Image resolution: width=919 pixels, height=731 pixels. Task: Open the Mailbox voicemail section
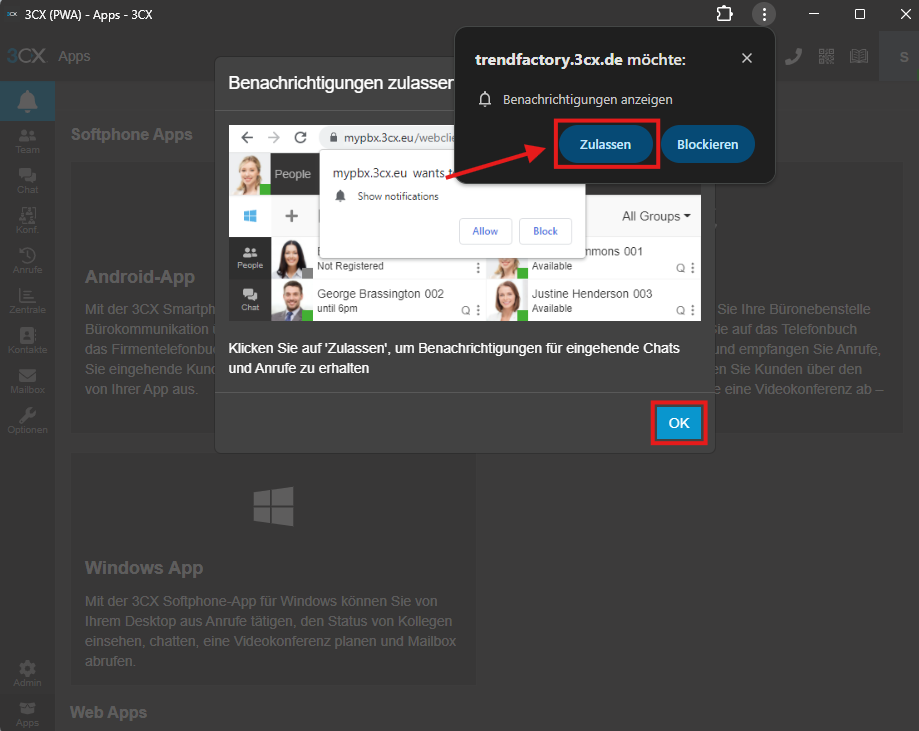click(27, 381)
